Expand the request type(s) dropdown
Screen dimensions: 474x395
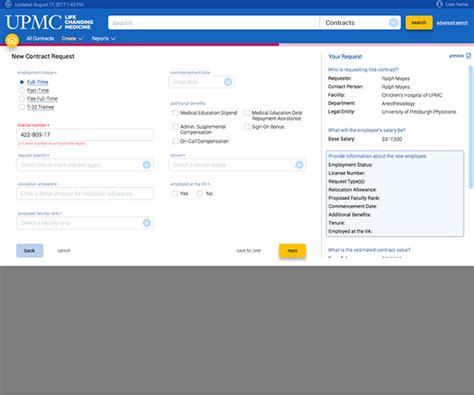coord(147,165)
